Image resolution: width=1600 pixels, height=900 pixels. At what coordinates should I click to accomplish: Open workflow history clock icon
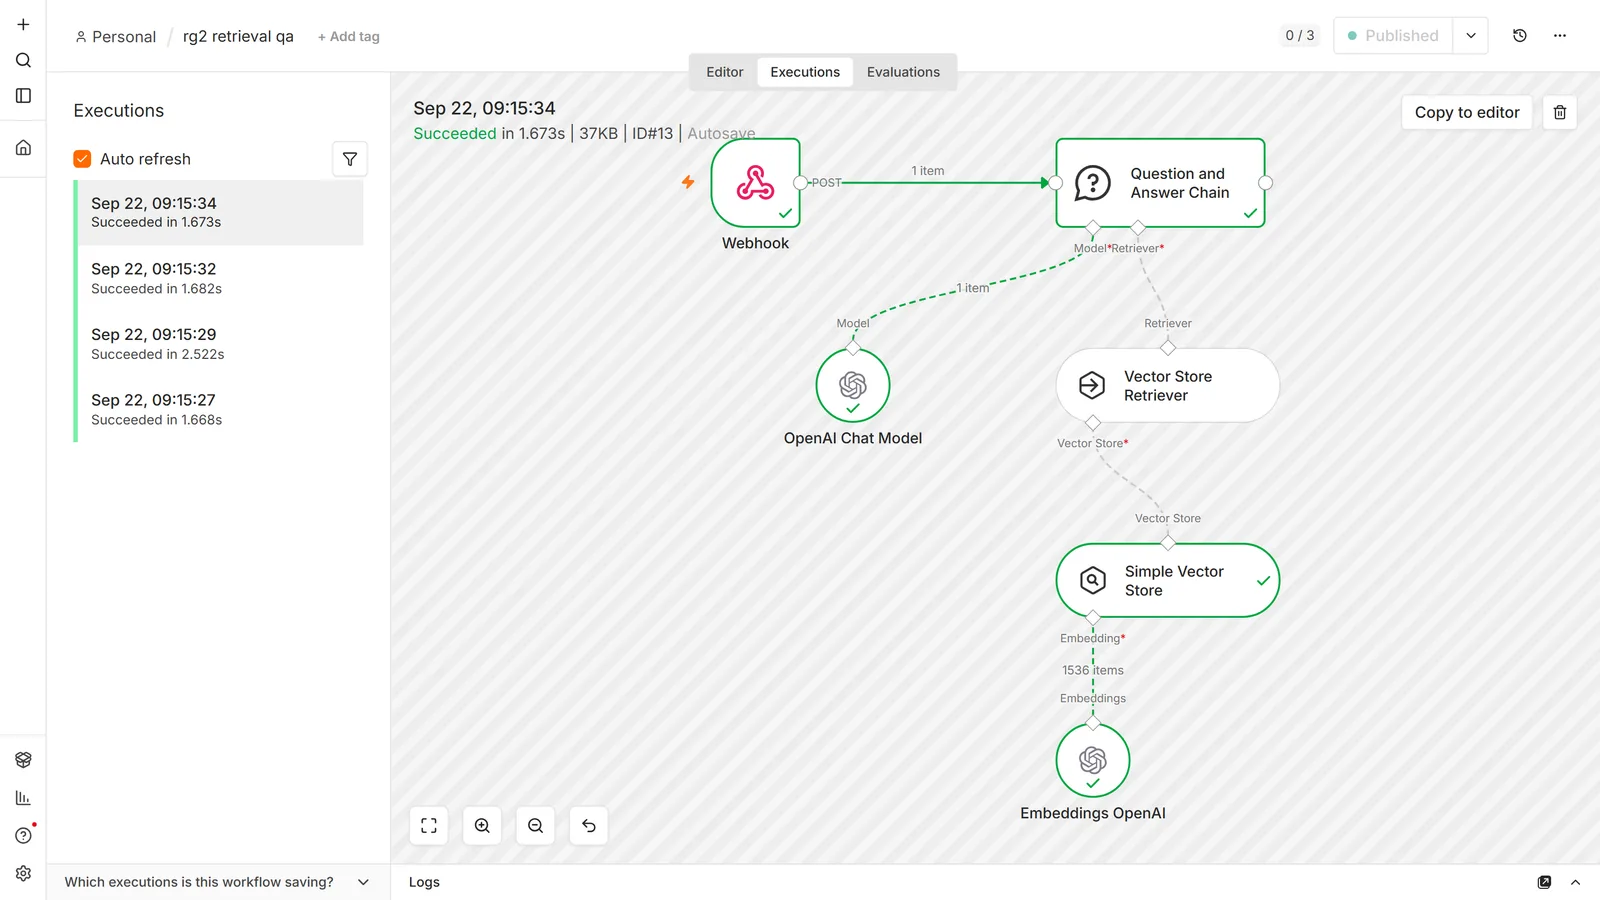[x=1520, y=36]
